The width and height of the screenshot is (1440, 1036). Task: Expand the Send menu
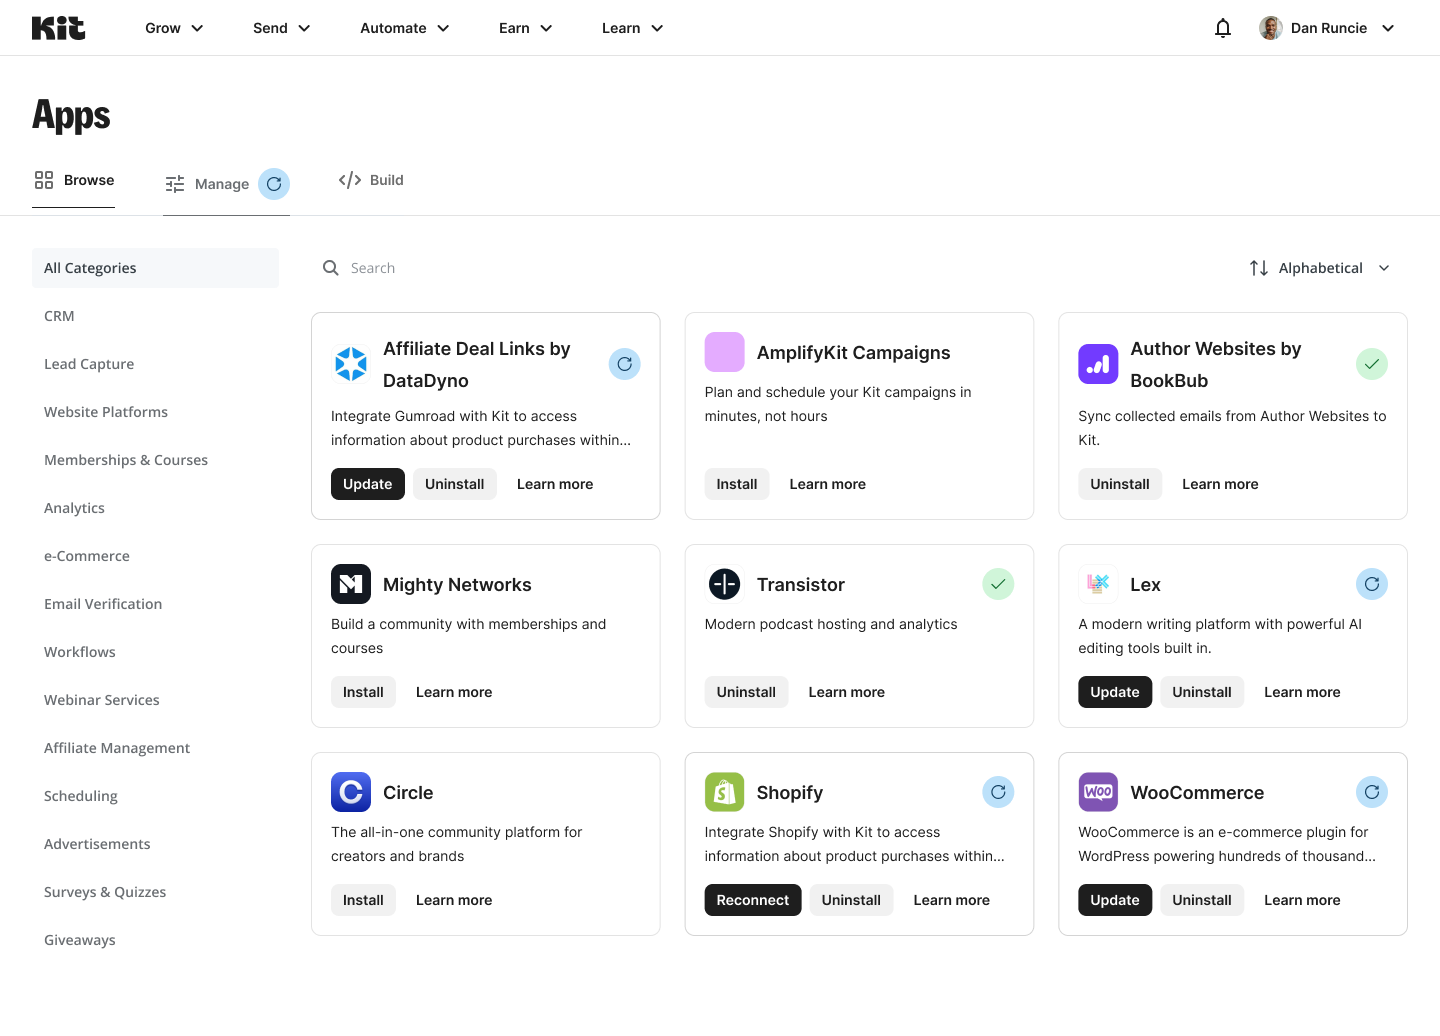282,28
